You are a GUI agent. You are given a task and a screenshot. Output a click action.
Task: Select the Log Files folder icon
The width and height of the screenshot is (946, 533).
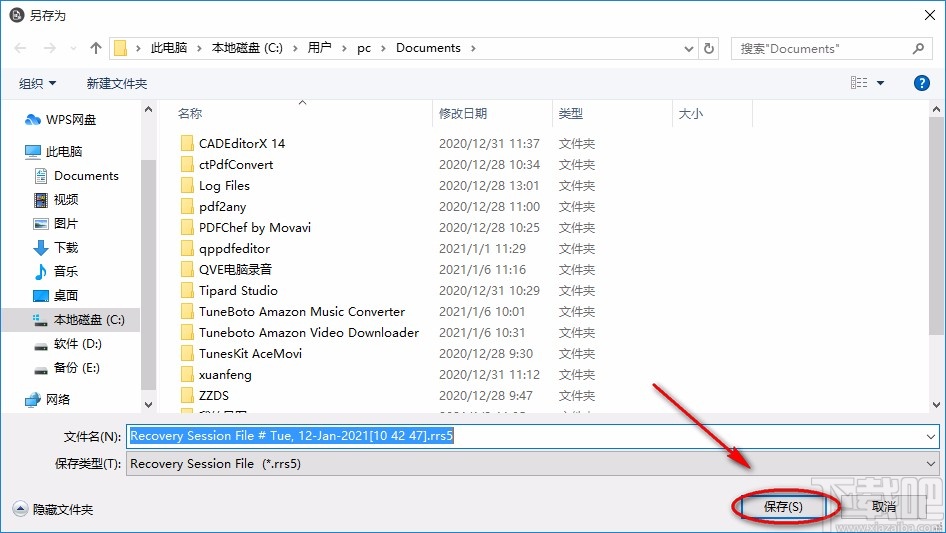pyautogui.click(x=187, y=186)
